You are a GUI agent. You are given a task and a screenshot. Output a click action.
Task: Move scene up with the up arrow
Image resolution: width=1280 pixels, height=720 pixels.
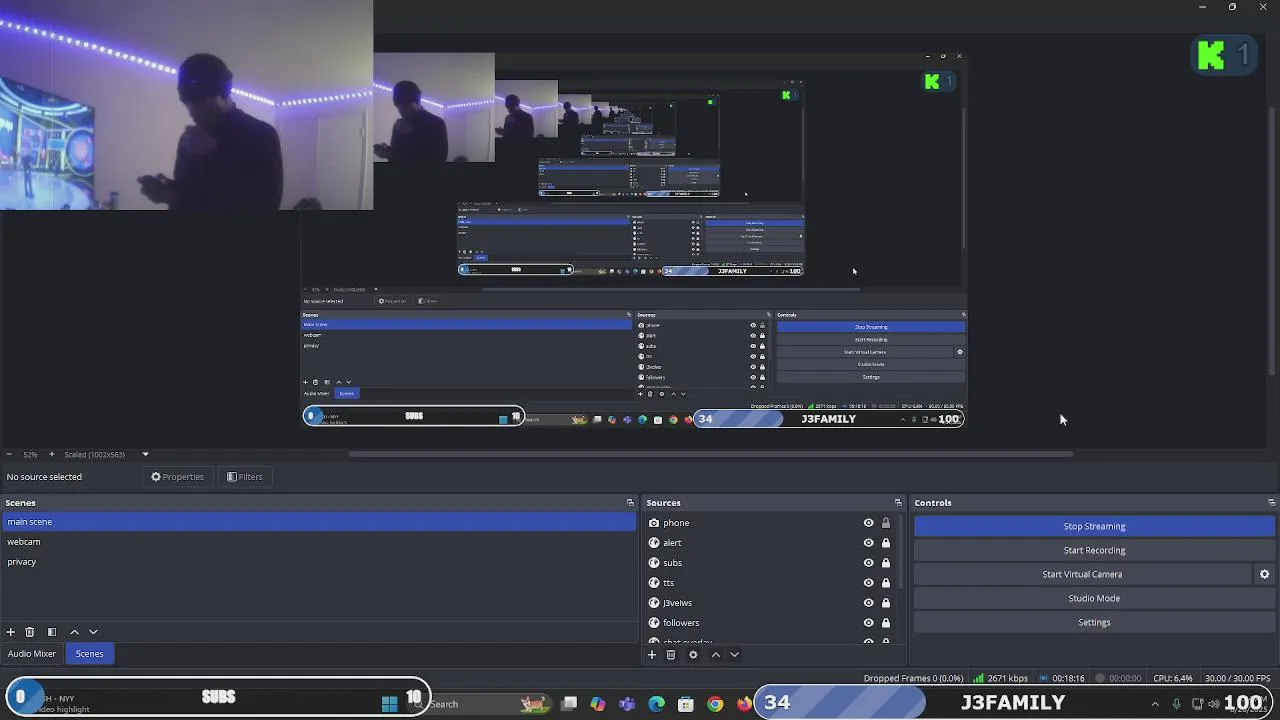coord(74,632)
